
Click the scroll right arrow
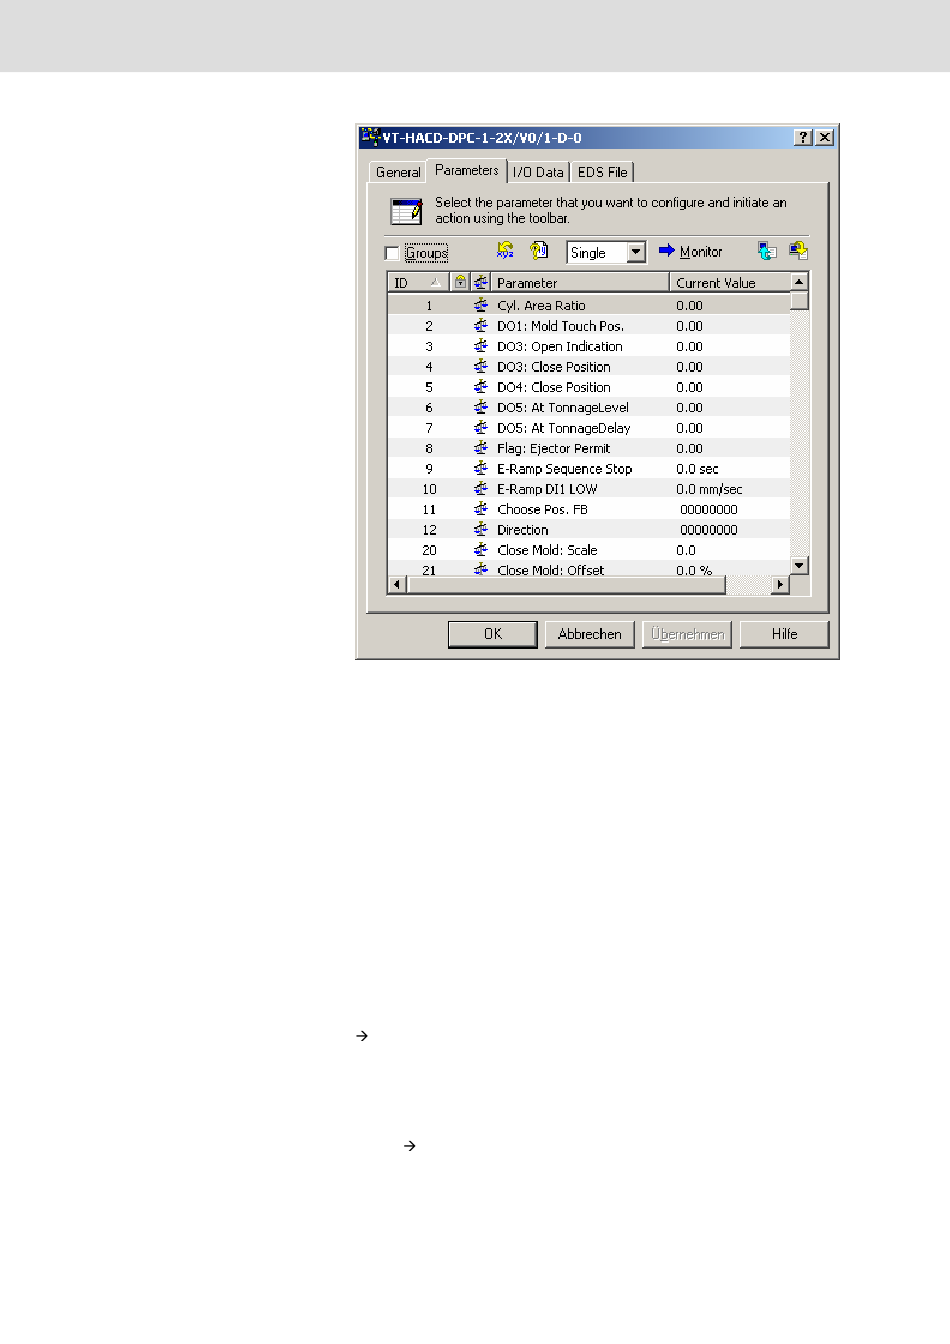781,585
